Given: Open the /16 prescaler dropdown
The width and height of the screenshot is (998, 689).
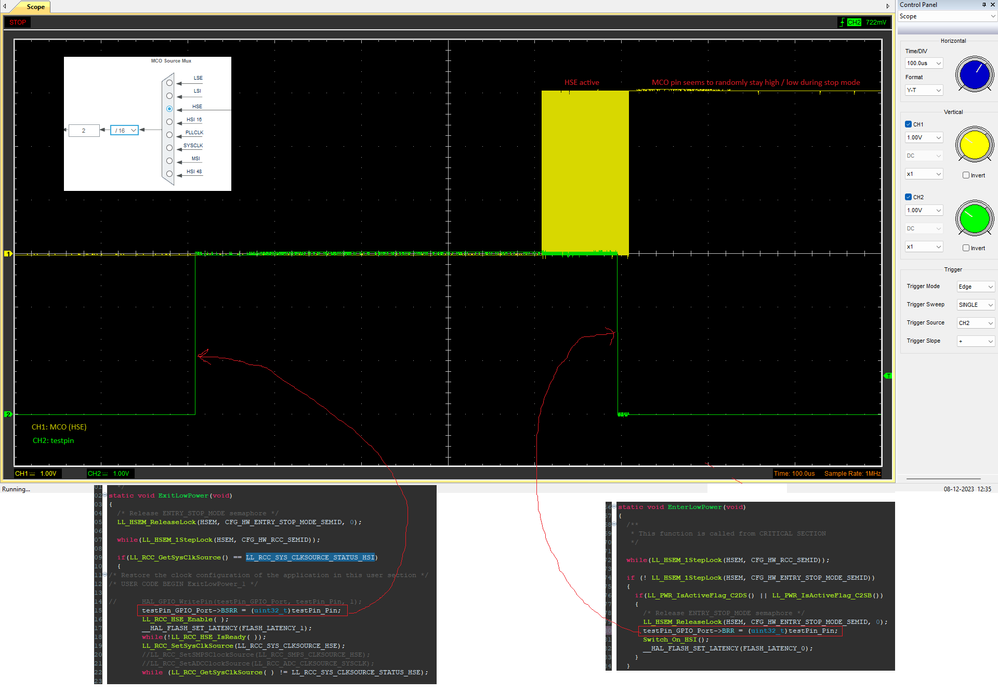Looking at the screenshot, I should click(124, 130).
